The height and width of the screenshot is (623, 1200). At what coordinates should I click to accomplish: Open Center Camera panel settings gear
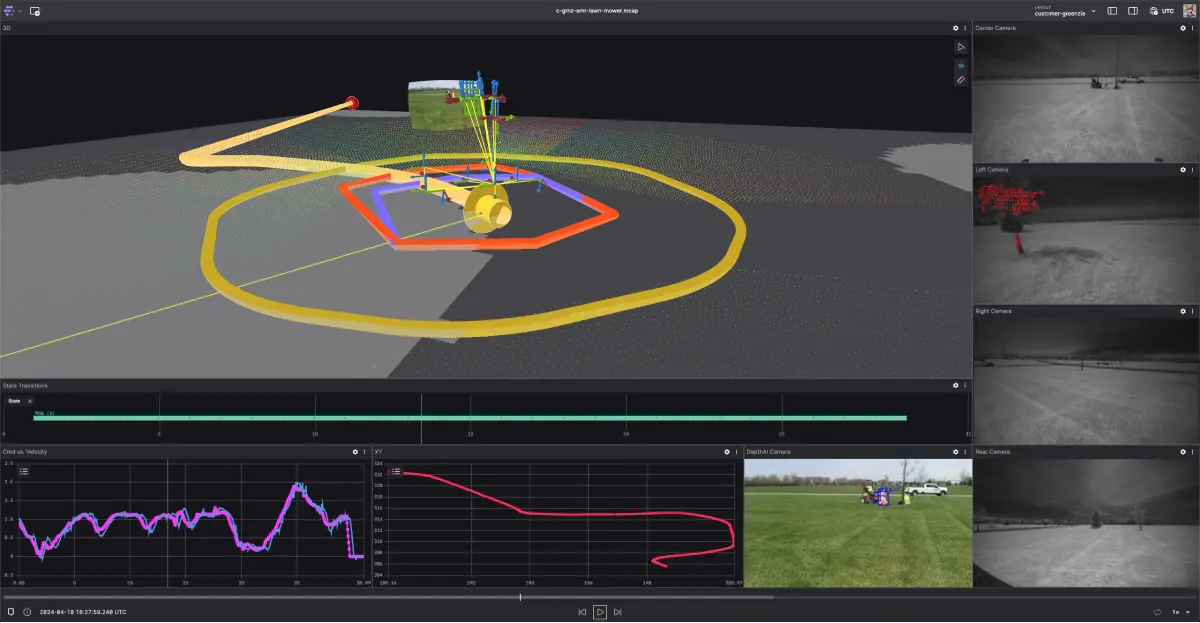1183,28
